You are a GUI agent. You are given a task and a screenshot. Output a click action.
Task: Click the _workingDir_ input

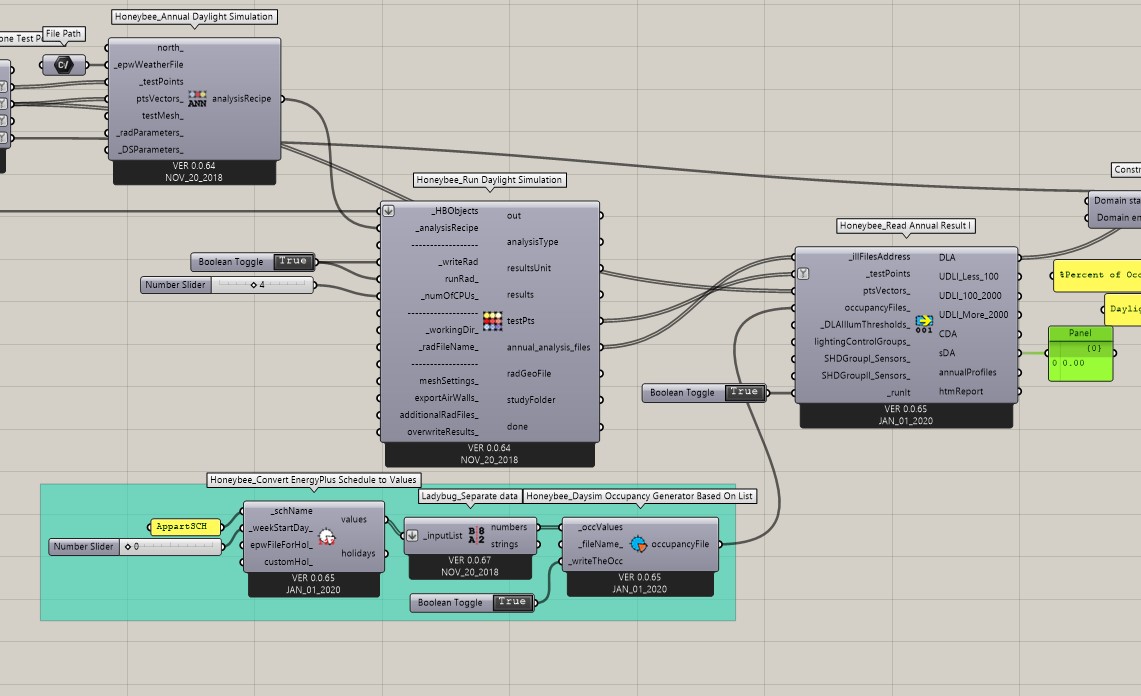(452, 330)
